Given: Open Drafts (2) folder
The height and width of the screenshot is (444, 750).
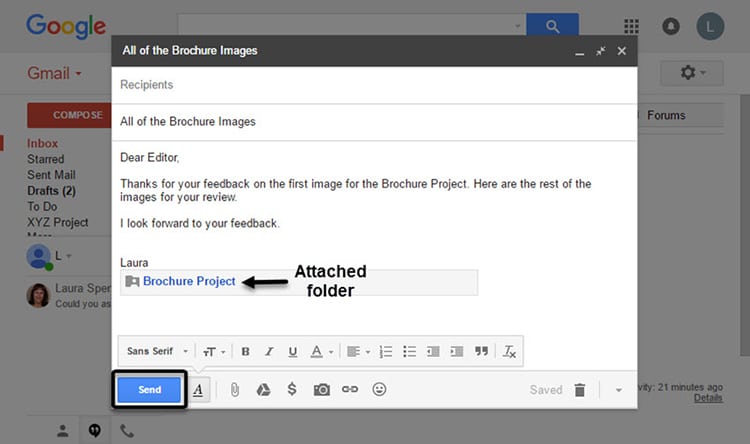Looking at the screenshot, I should tap(51, 190).
